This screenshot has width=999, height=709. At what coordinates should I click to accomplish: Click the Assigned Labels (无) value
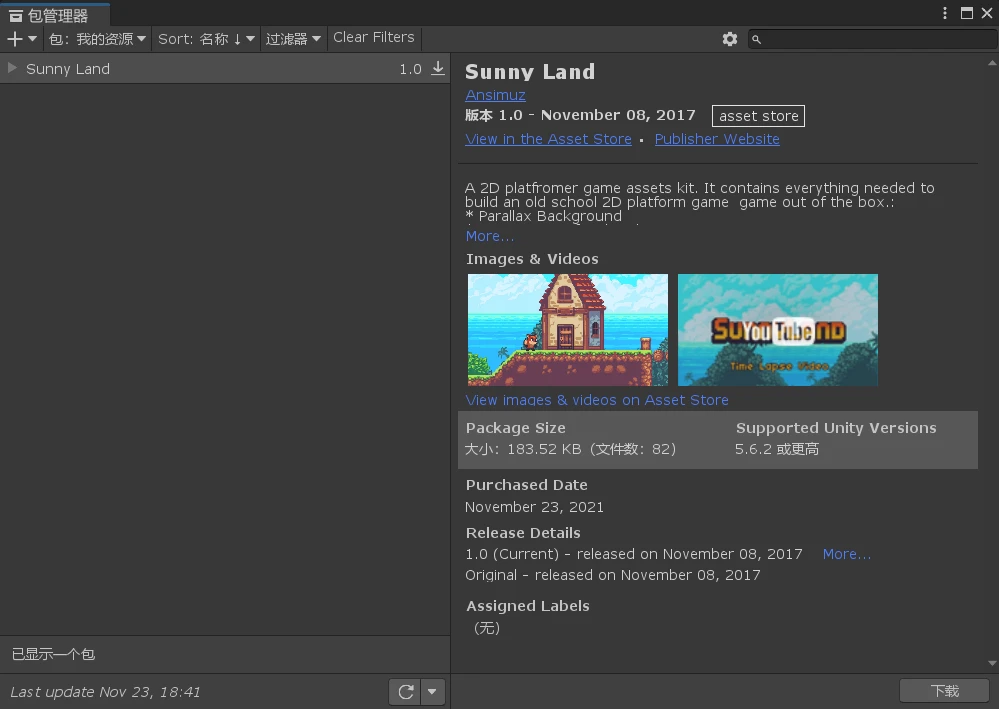pyautogui.click(x=487, y=628)
